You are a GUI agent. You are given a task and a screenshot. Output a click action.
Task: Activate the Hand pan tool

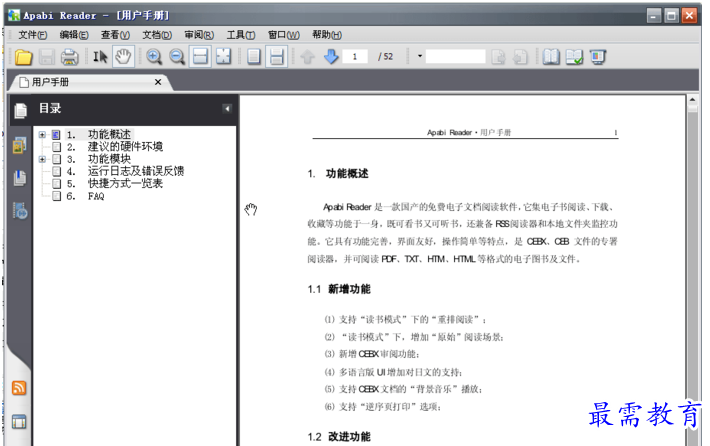point(123,57)
